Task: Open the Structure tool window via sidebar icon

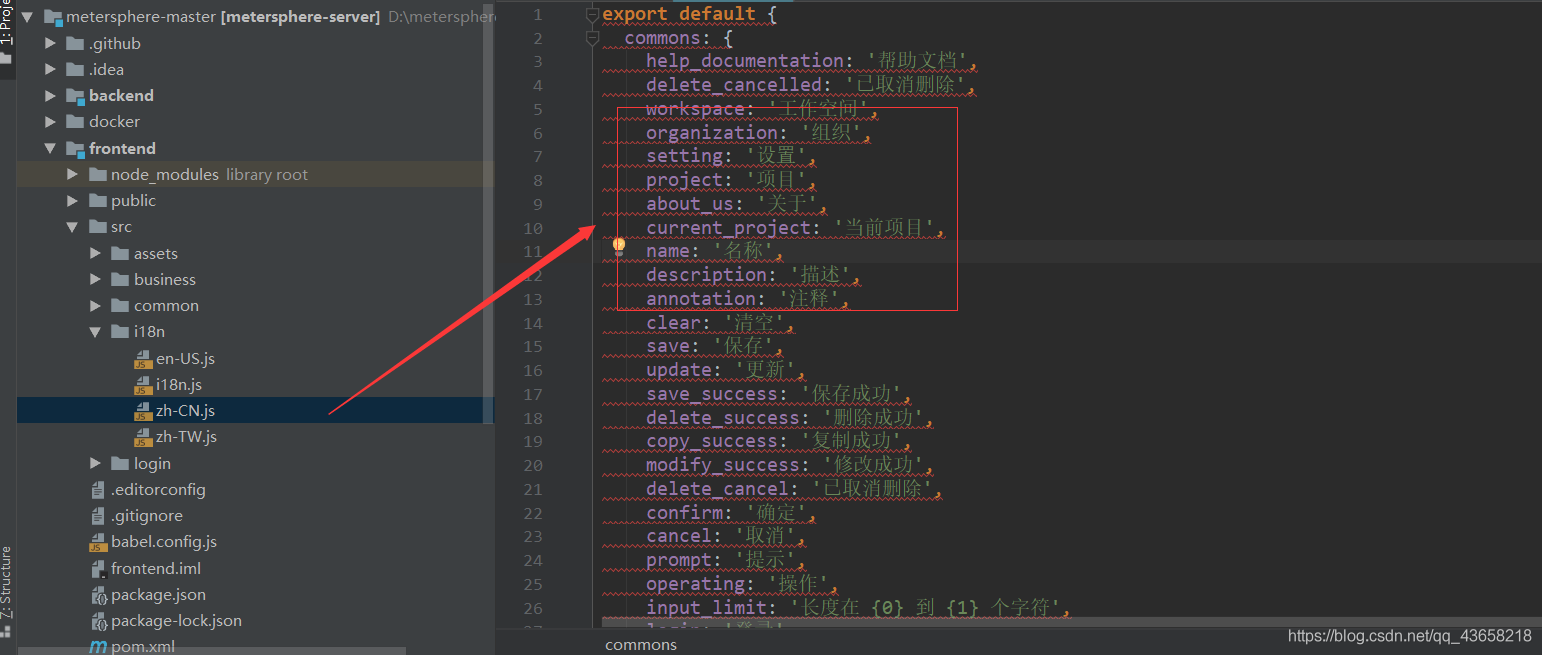Action: tap(8, 580)
